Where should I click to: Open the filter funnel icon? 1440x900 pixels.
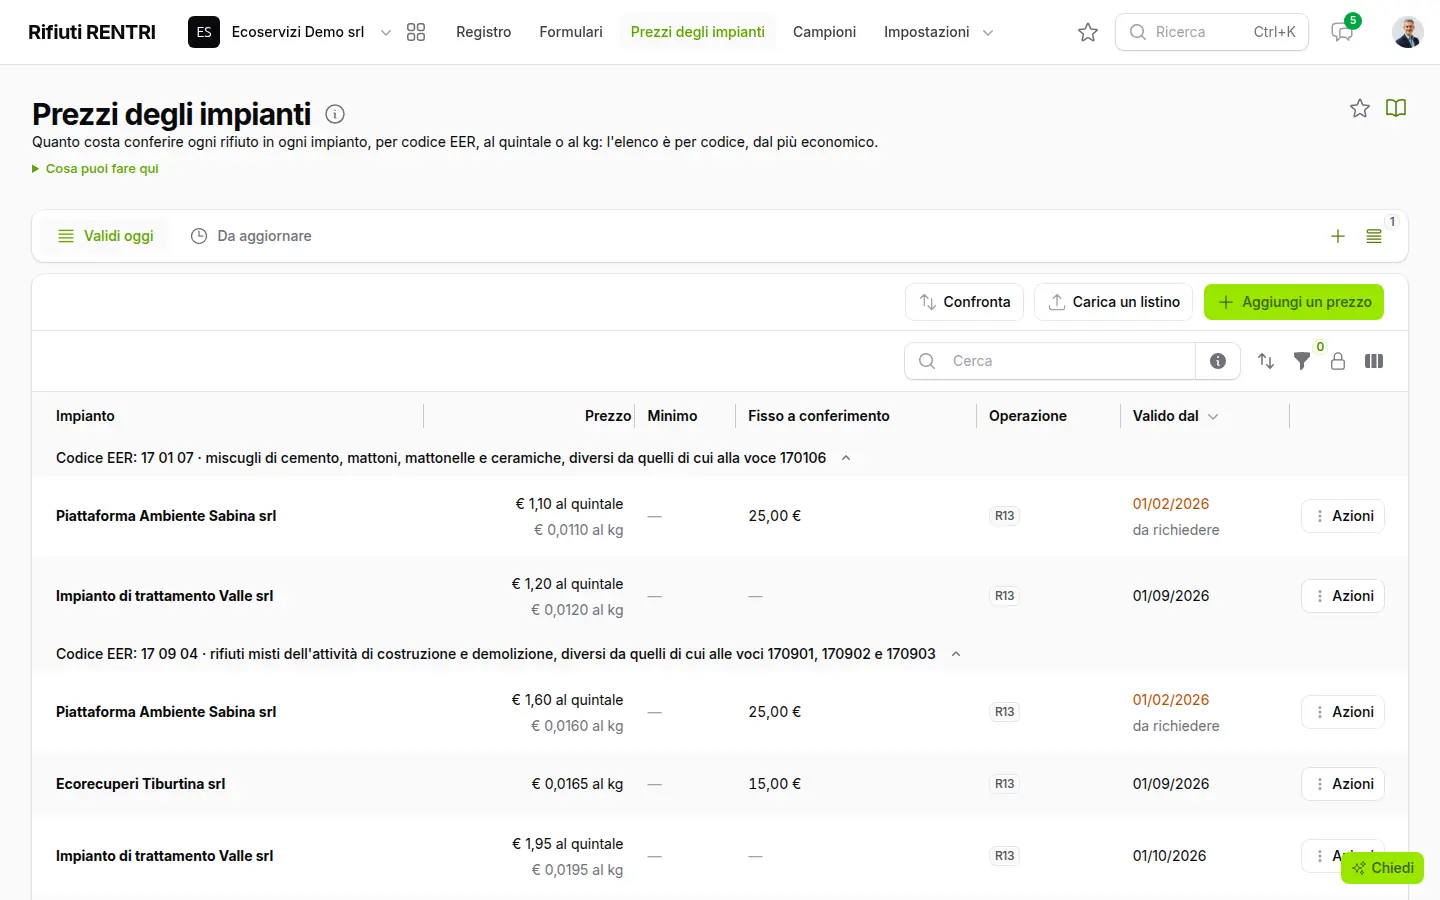(1302, 361)
